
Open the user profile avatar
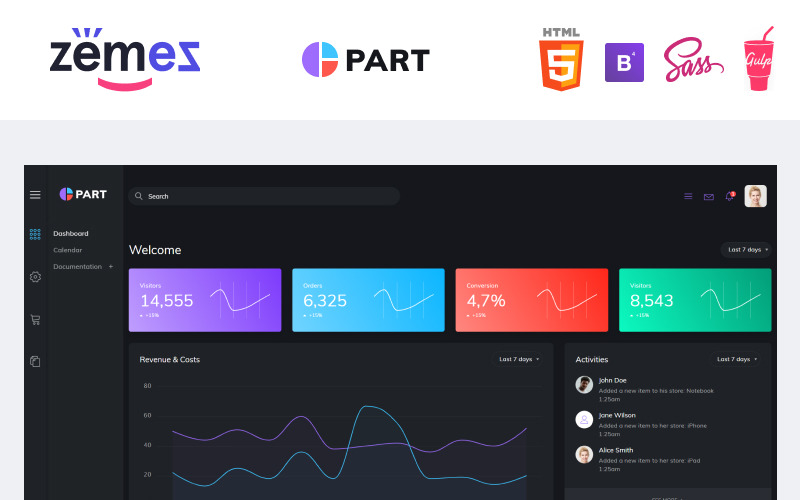(755, 196)
